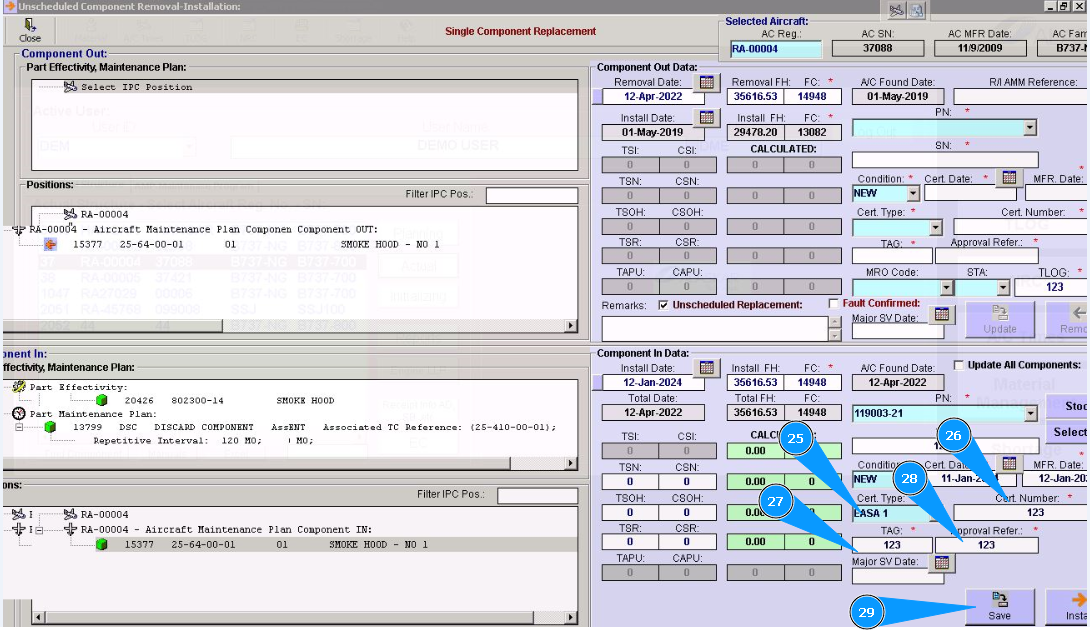Image resolution: width=1090 pixels, height=633 pixels.
Task: Click the Stock button
Action: [1068, 406]
